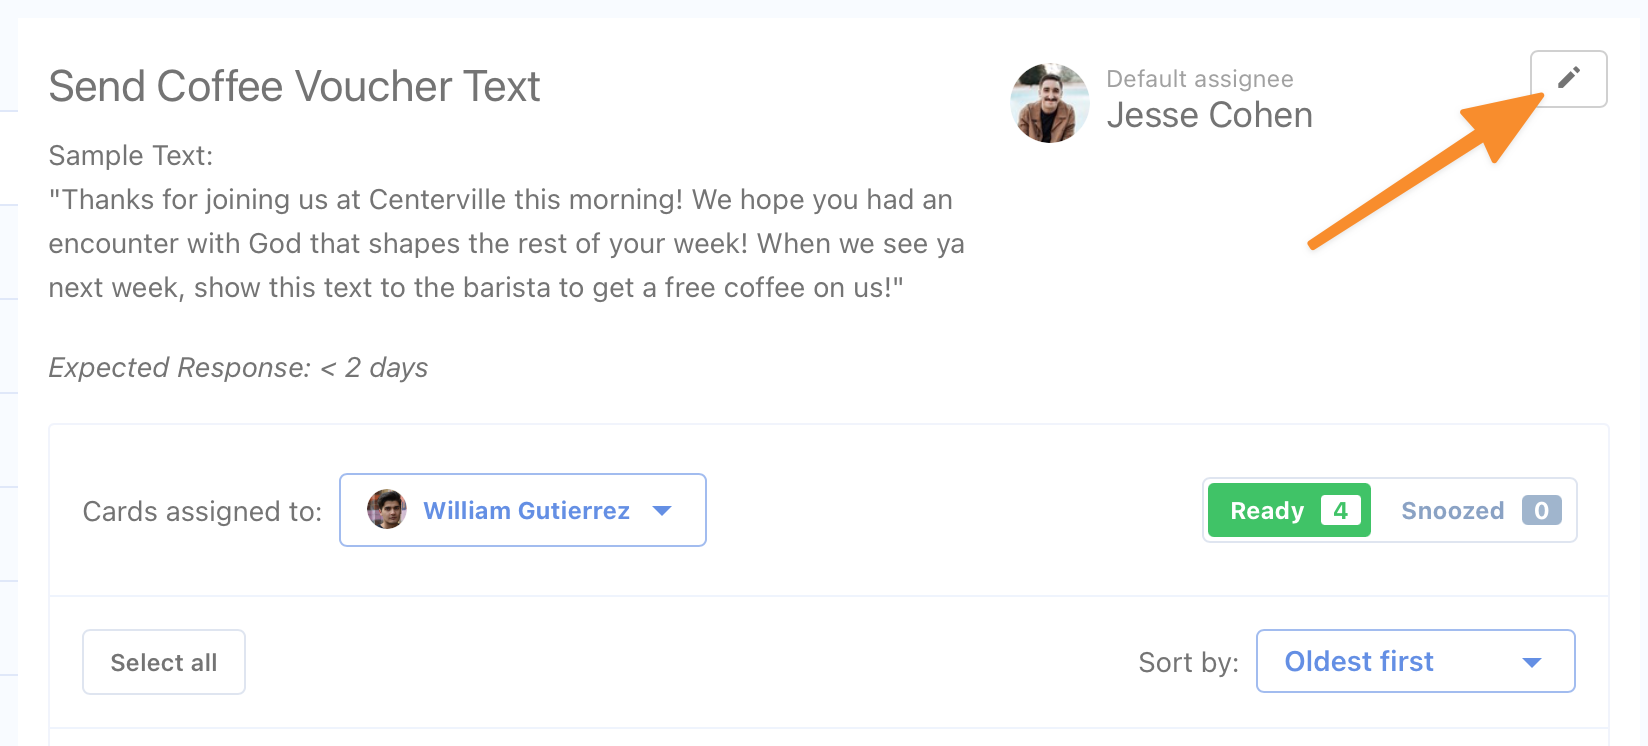Click the pencil edit icon button

[x=1568, y=78]
